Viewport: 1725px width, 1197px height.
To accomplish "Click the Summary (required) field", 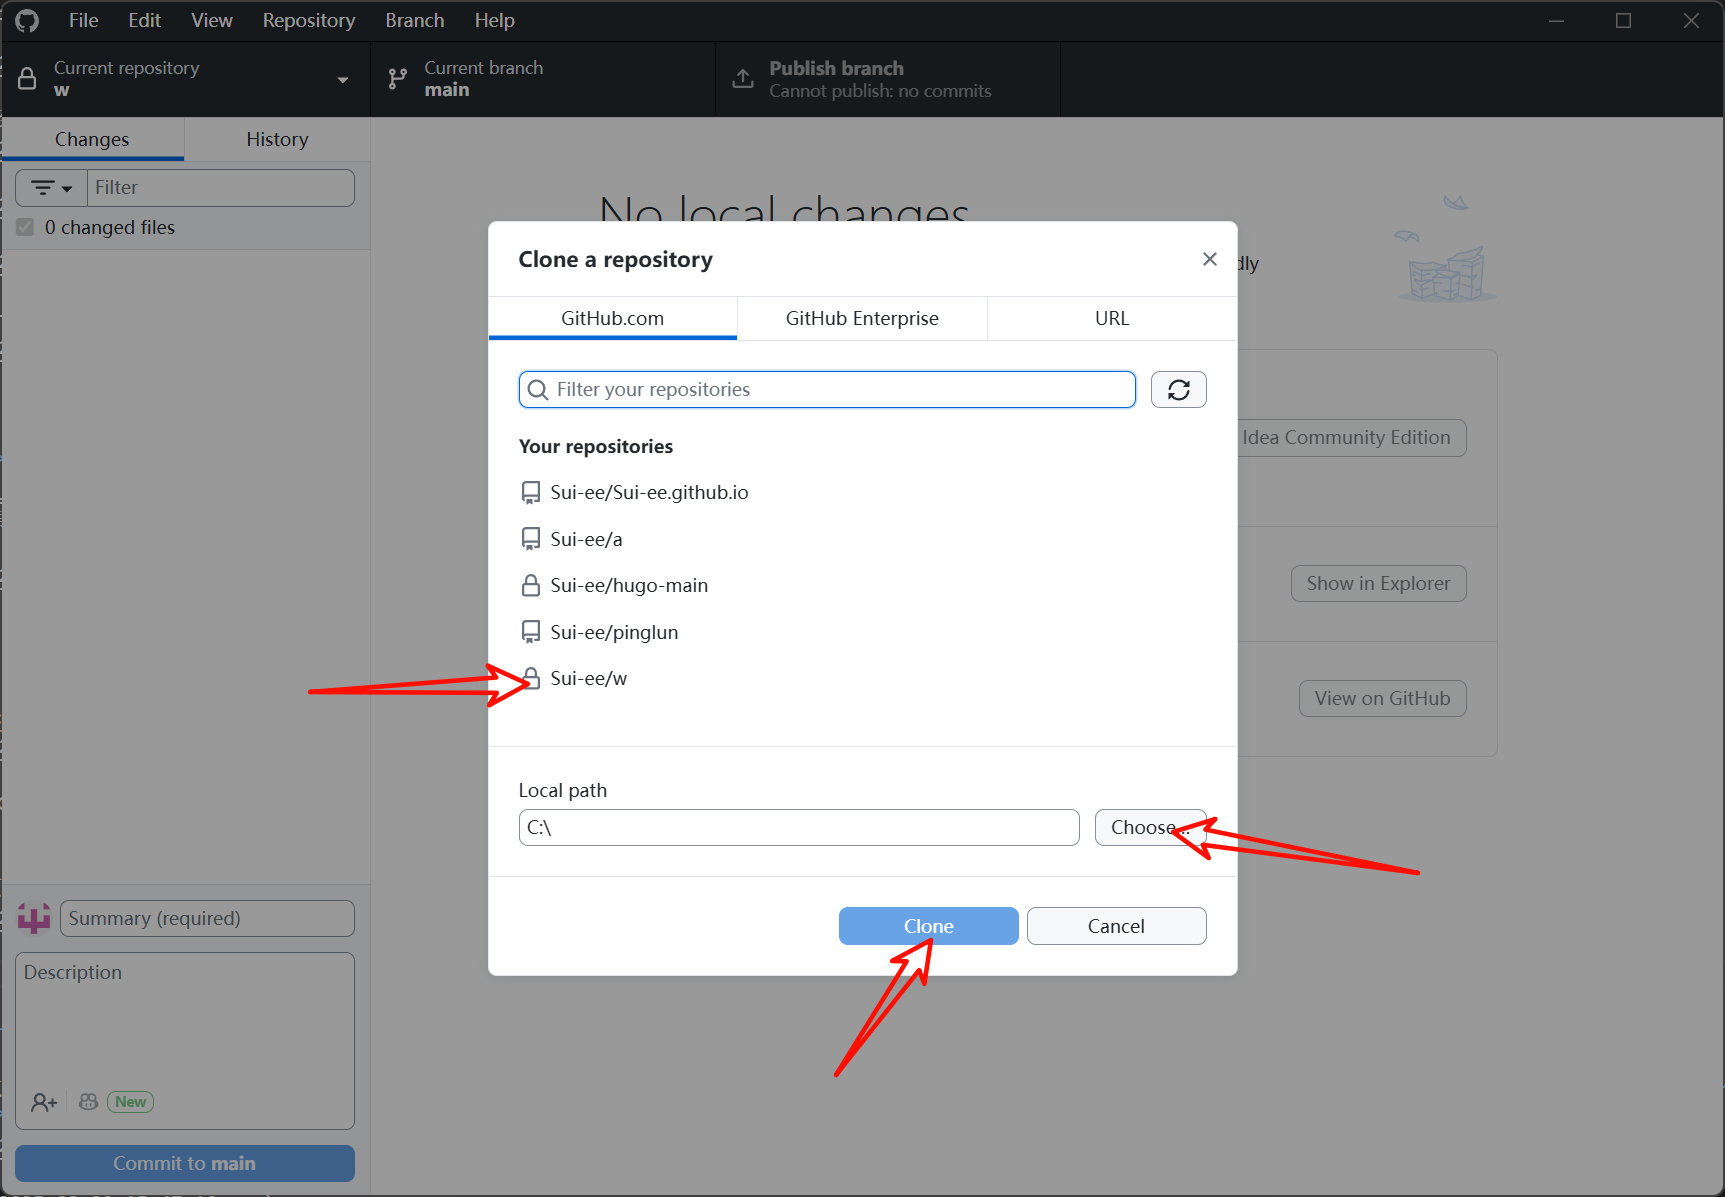I will click(207, 918).
